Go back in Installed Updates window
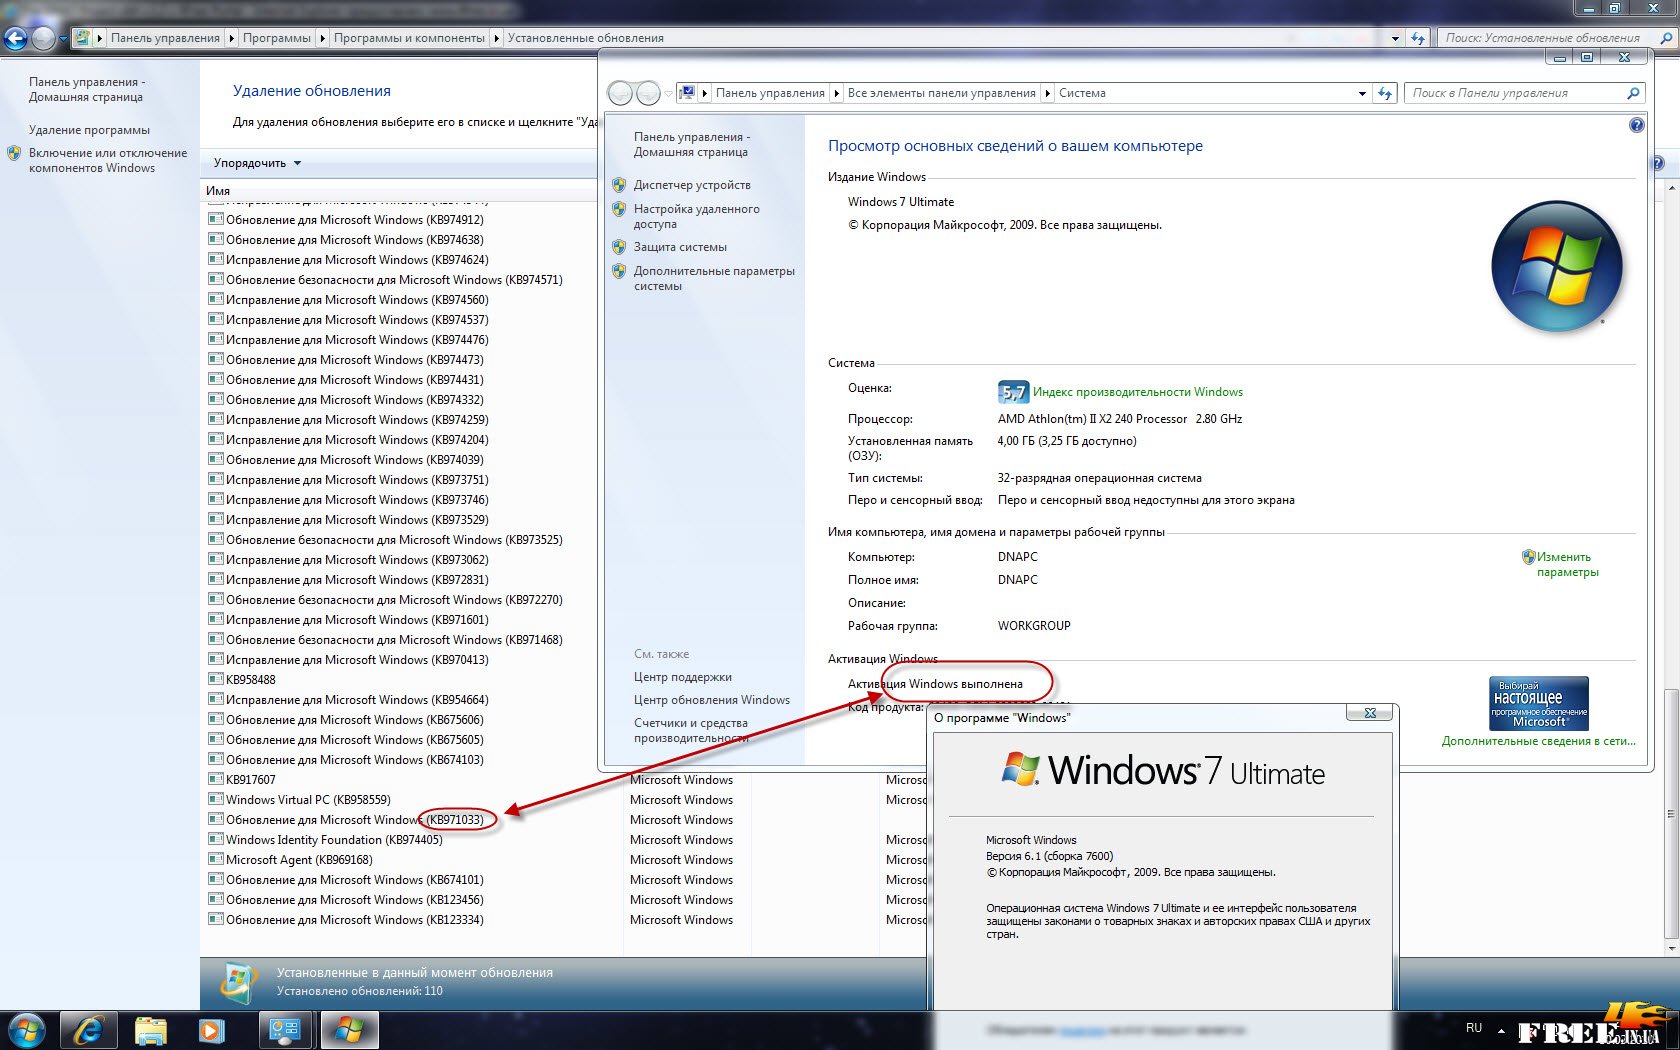Screen dimensions: 1680x1050 (x=15, y=39)
